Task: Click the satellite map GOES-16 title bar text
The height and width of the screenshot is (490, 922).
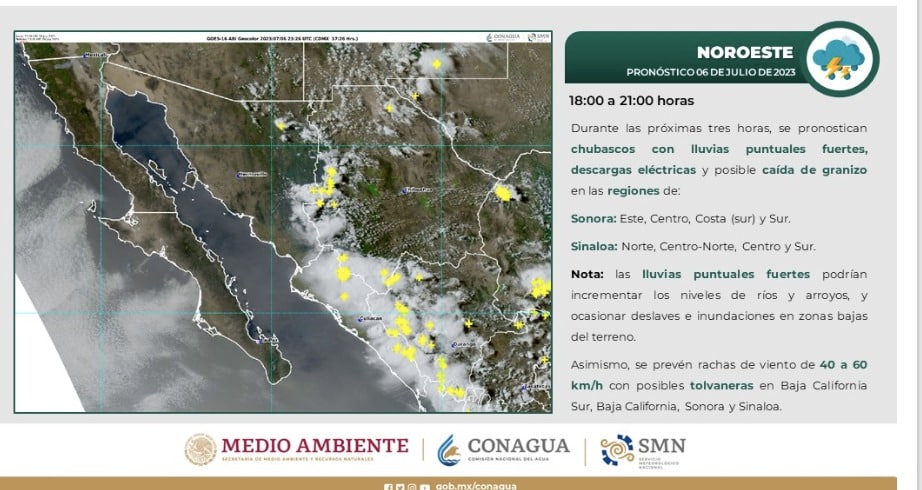Action: (282, 38)
